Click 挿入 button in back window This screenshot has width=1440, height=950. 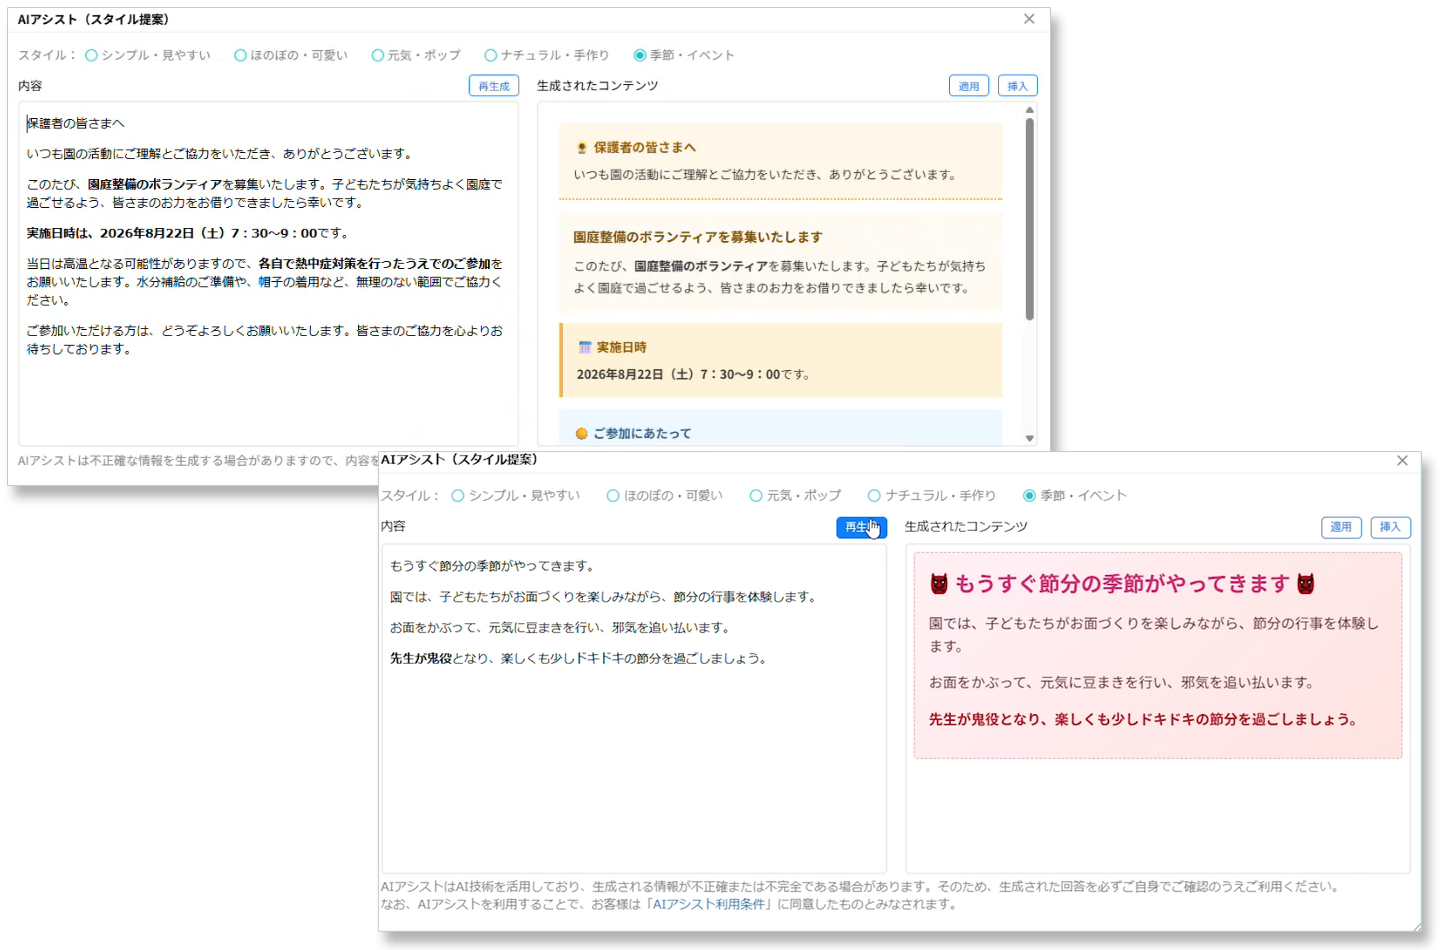click(1018, 86)
